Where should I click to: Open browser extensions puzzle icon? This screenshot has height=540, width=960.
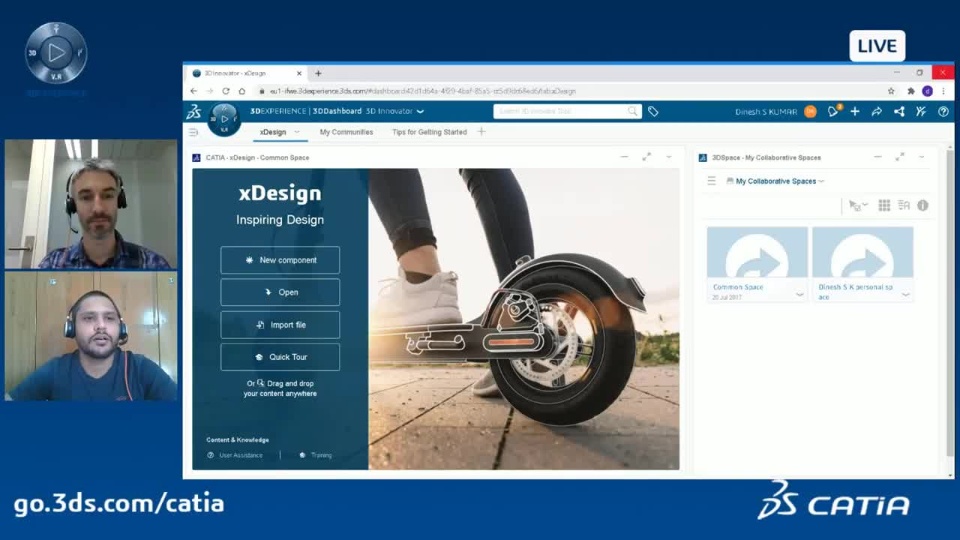(x=911, y=91)
